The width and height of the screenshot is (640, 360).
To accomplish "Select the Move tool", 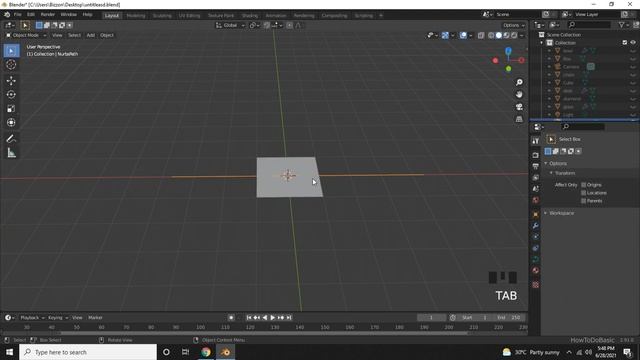I will point(11,80).
